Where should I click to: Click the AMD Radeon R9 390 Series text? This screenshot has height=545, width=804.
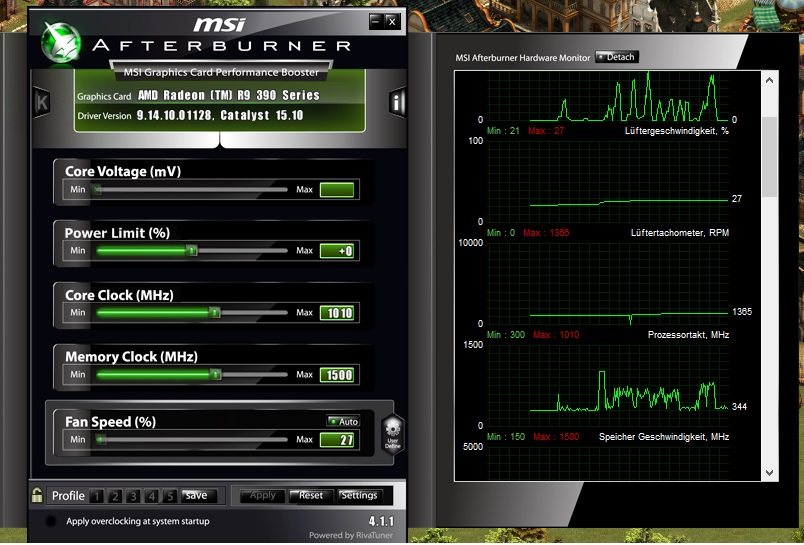[229, 95]
